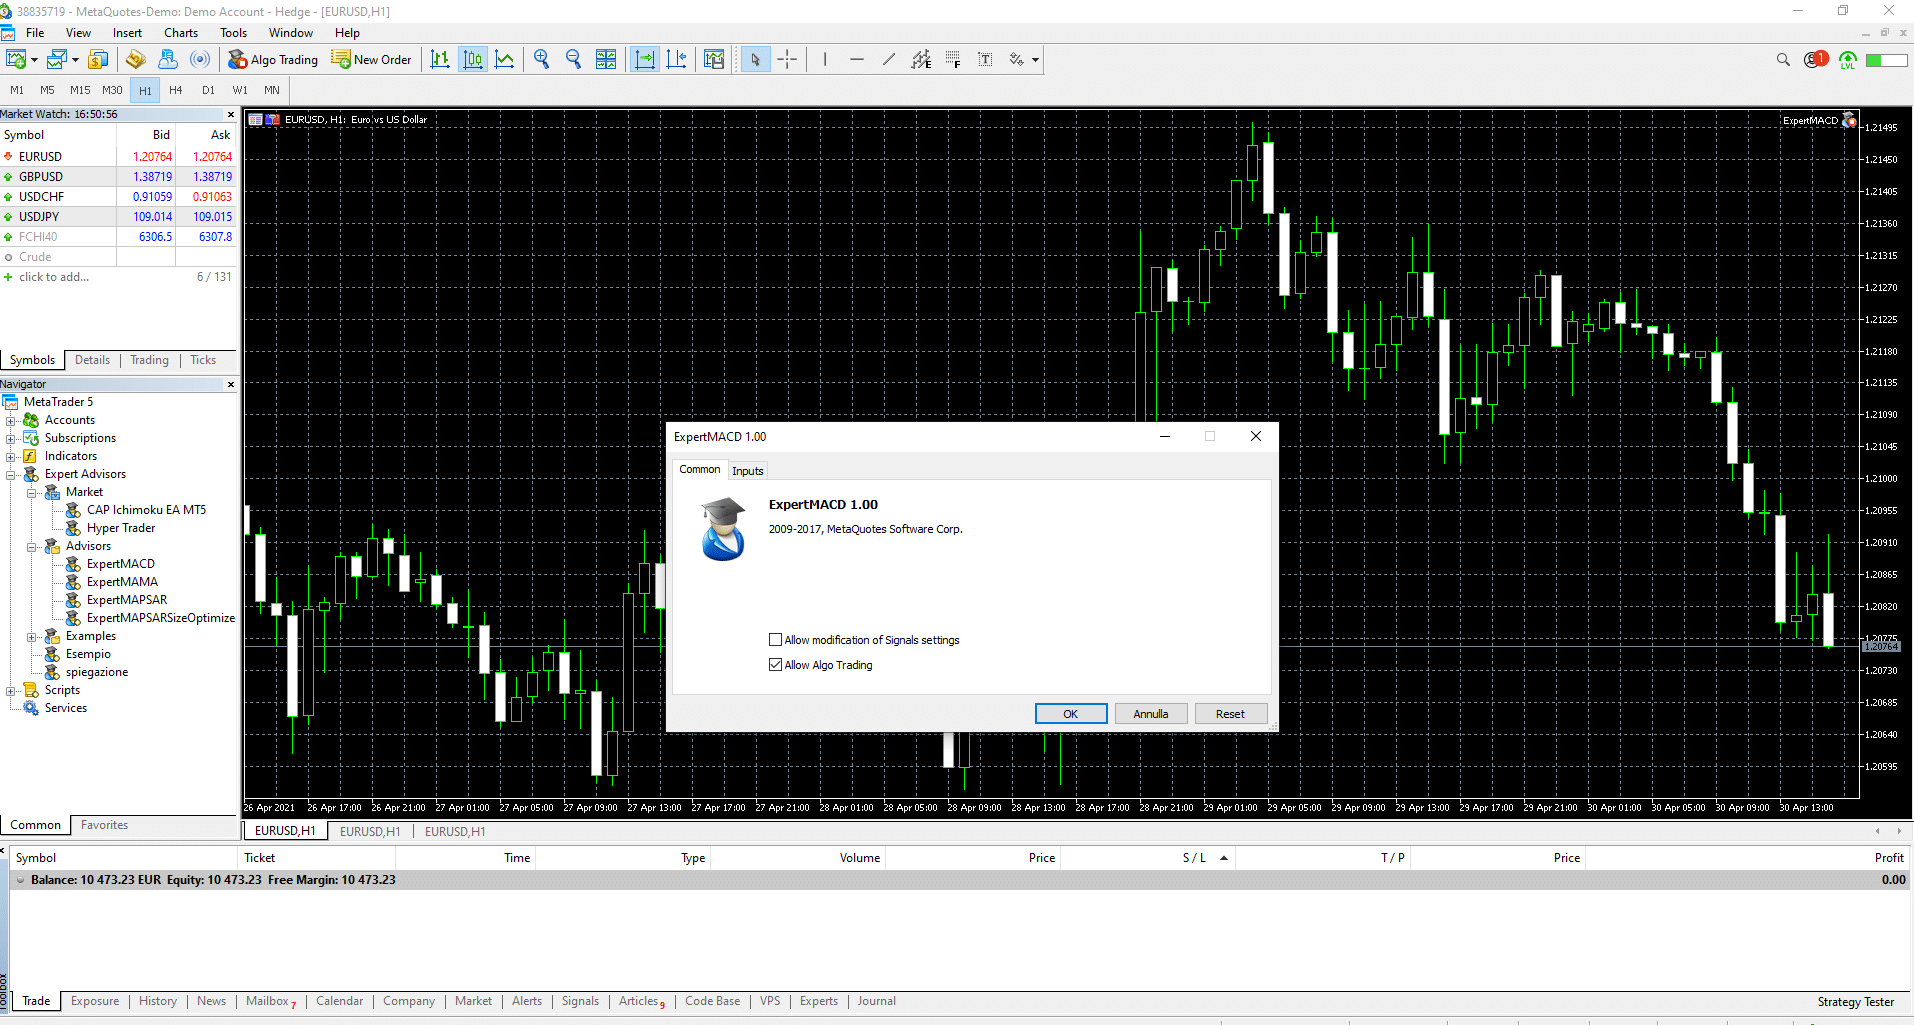Viewport: 1914px width, 1025px height.
Task: Switch to Favorites tab in Navigator
Action: click(104, 825)
